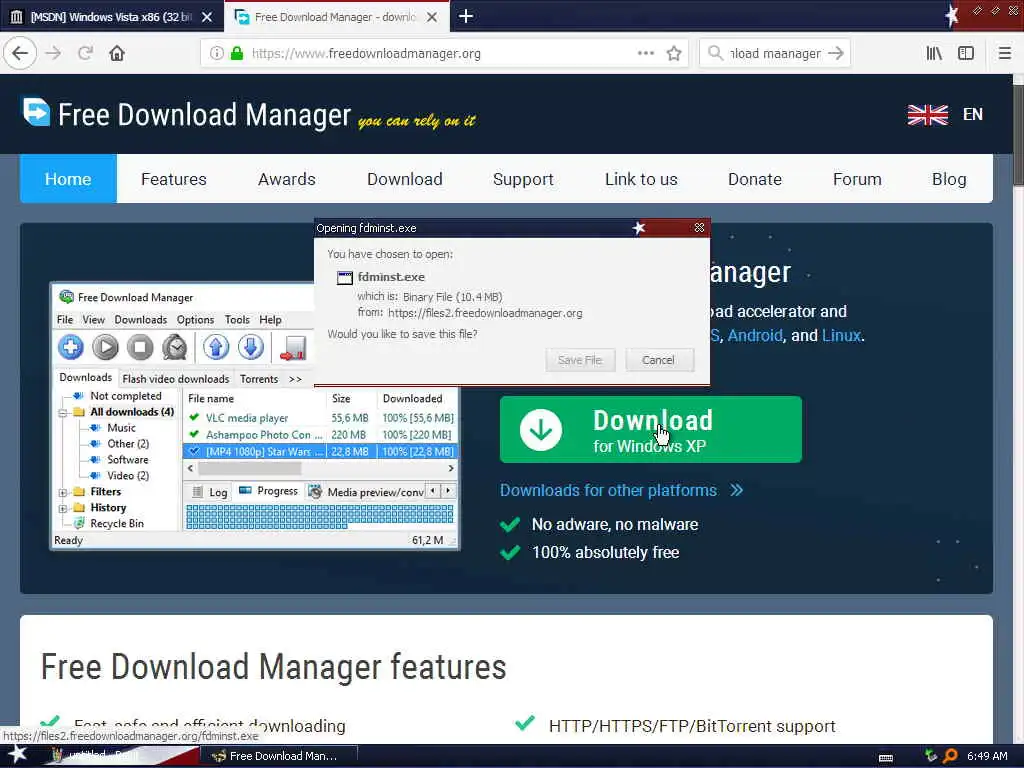
Task: Click the Free Download Manager logo icon
Action: (x=36, y=111)
